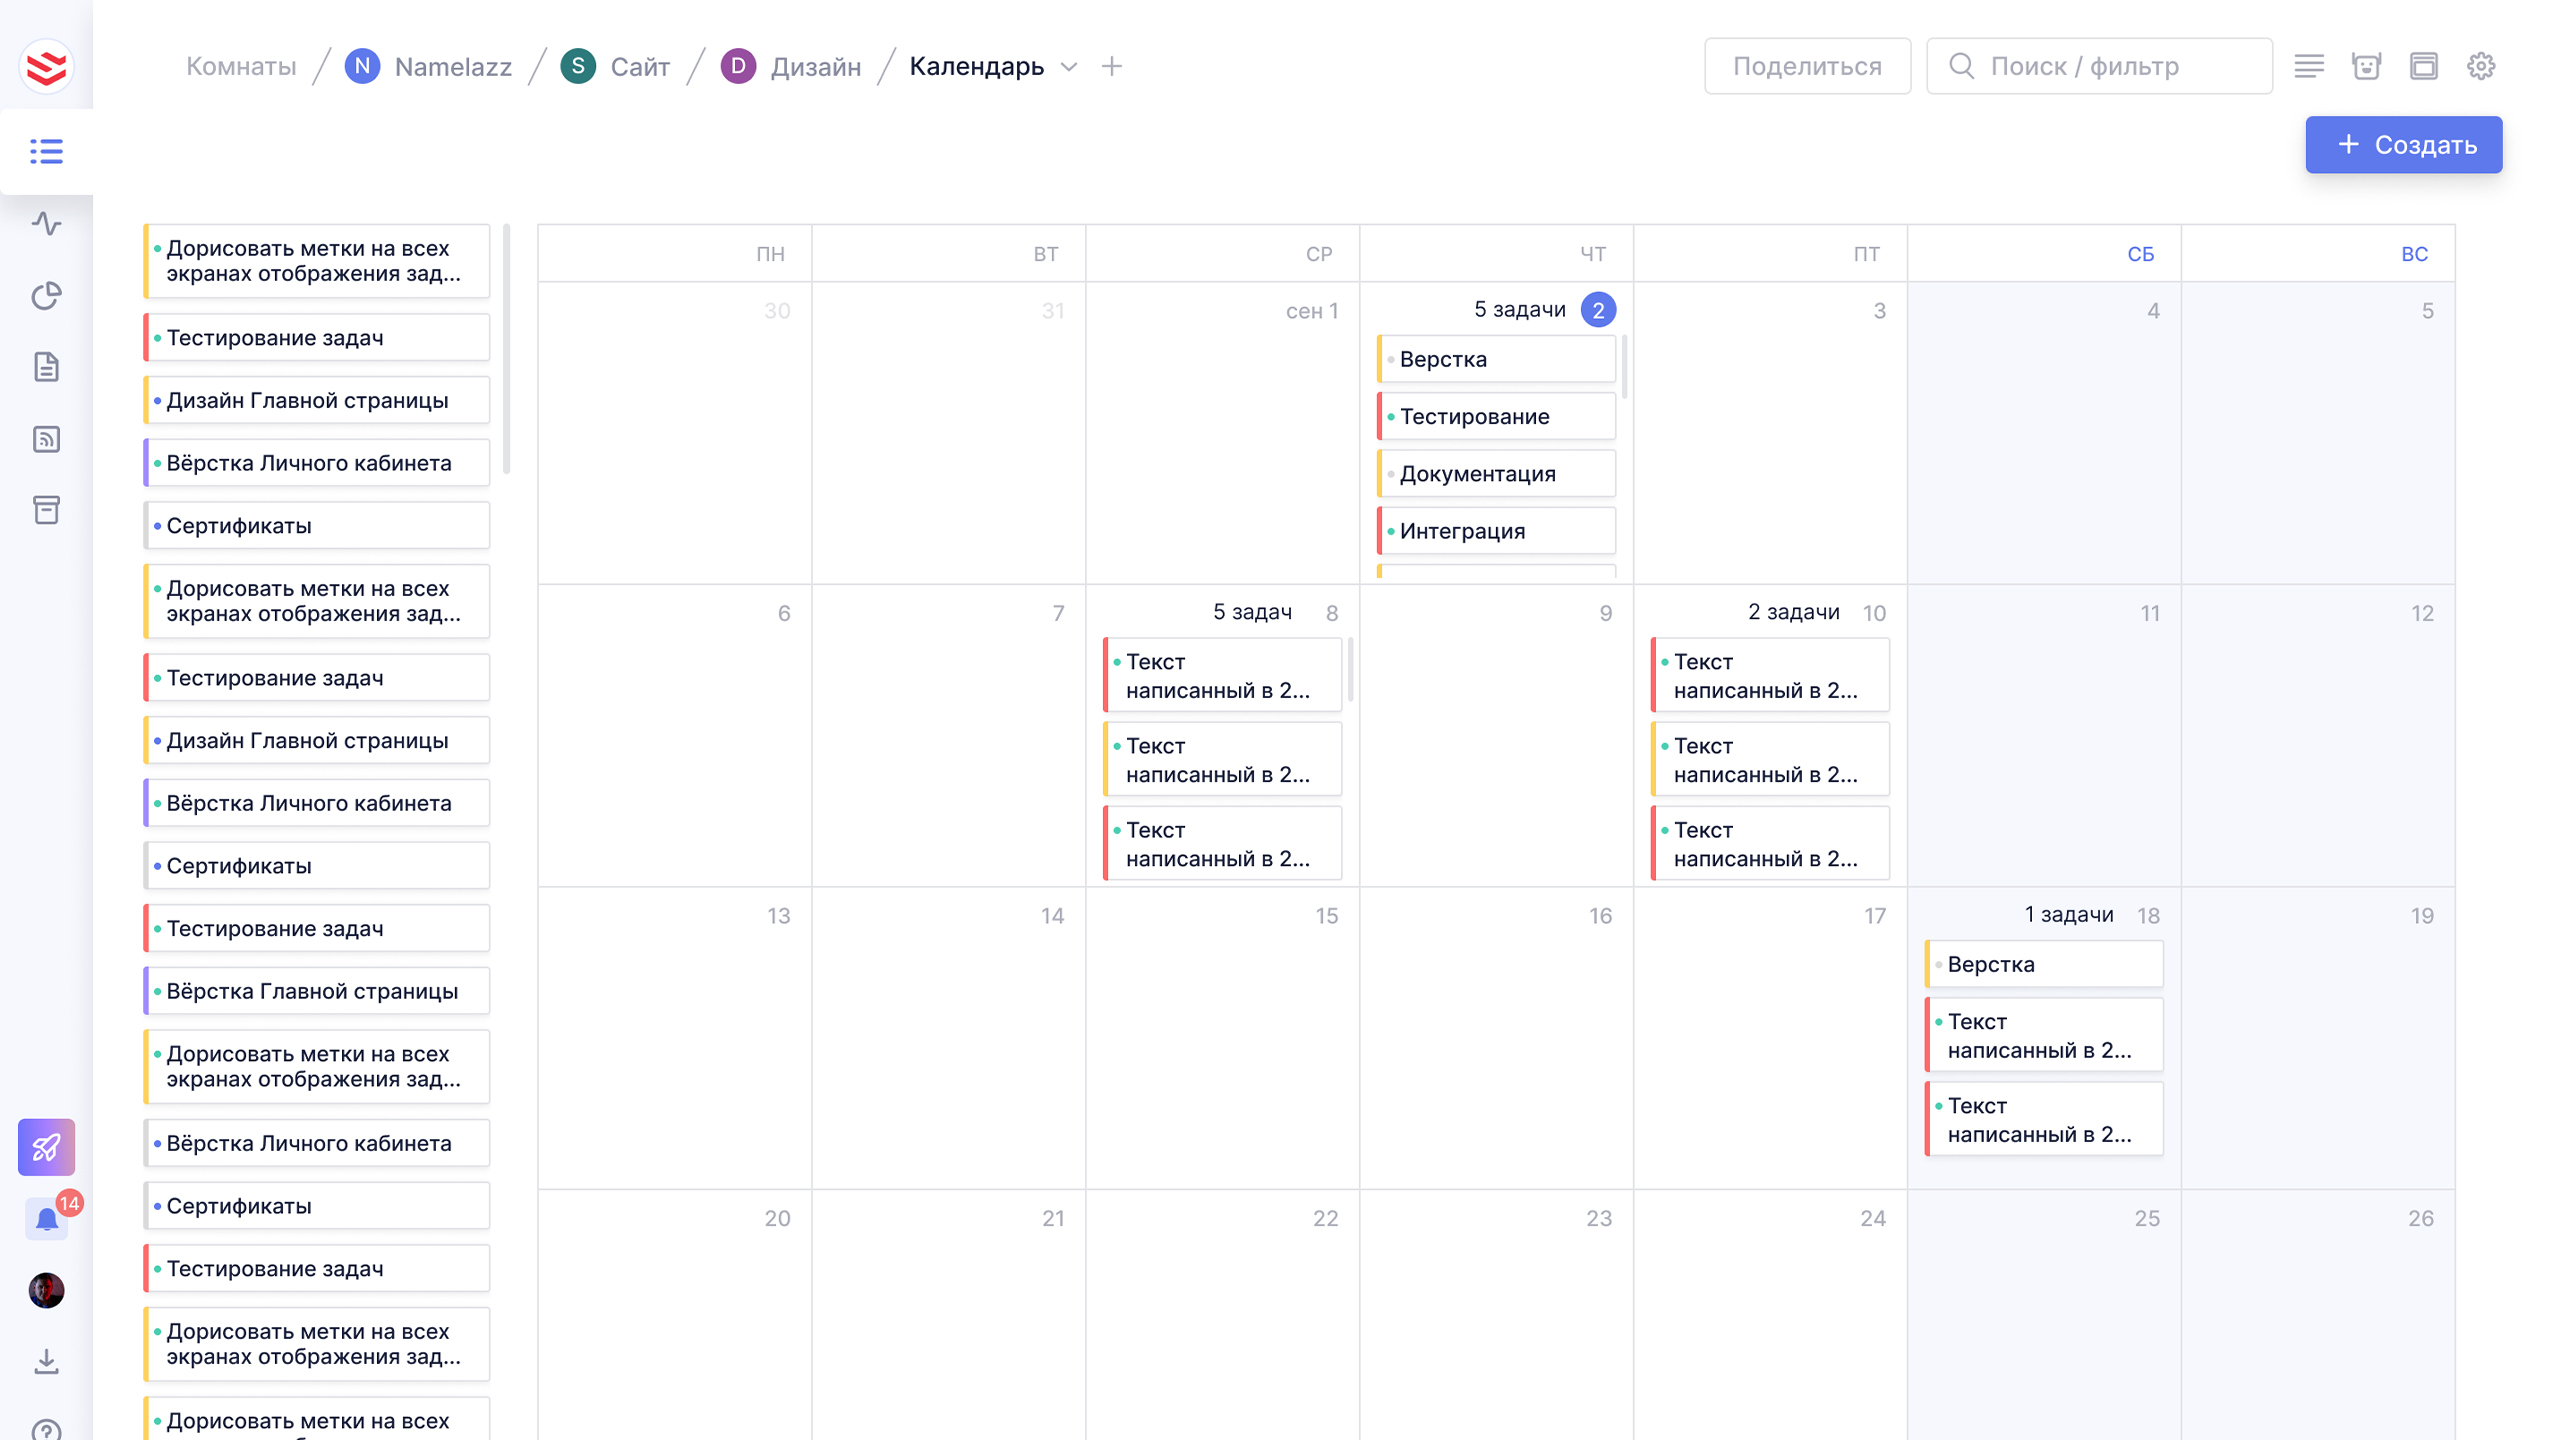Click the download icon in sidebar
The height and width of the screenshot is (1440, 2560).
pos(46,1361)
